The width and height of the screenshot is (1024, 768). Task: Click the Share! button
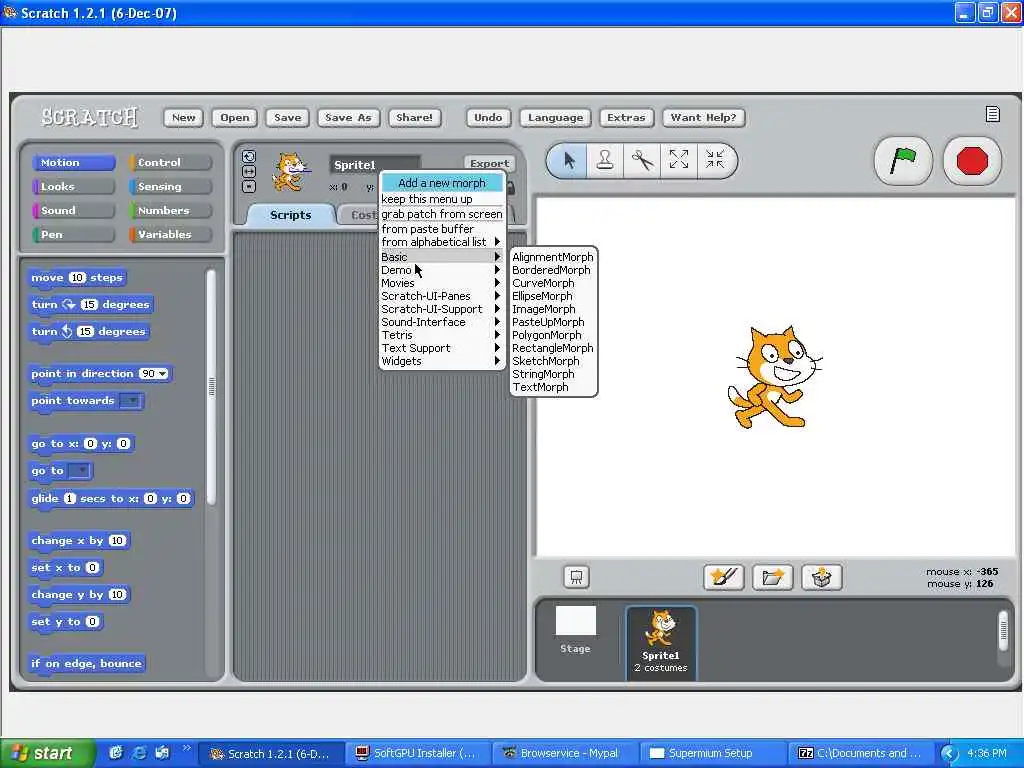pyautogui.click(x=414, y=118)
